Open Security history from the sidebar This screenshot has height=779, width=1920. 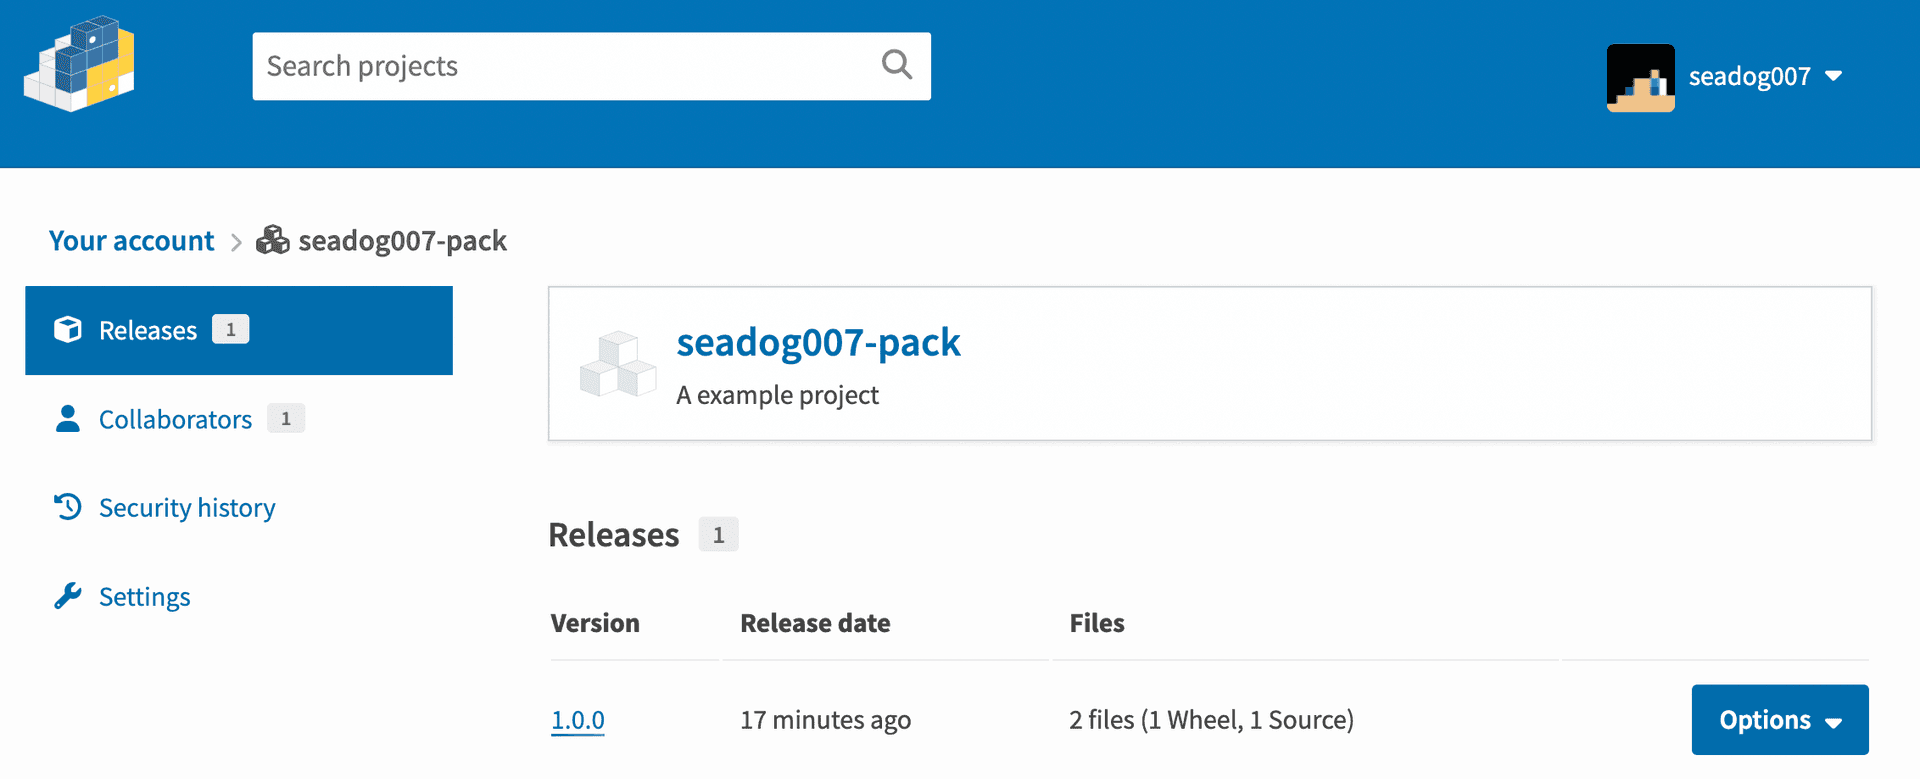pos(187,508)
